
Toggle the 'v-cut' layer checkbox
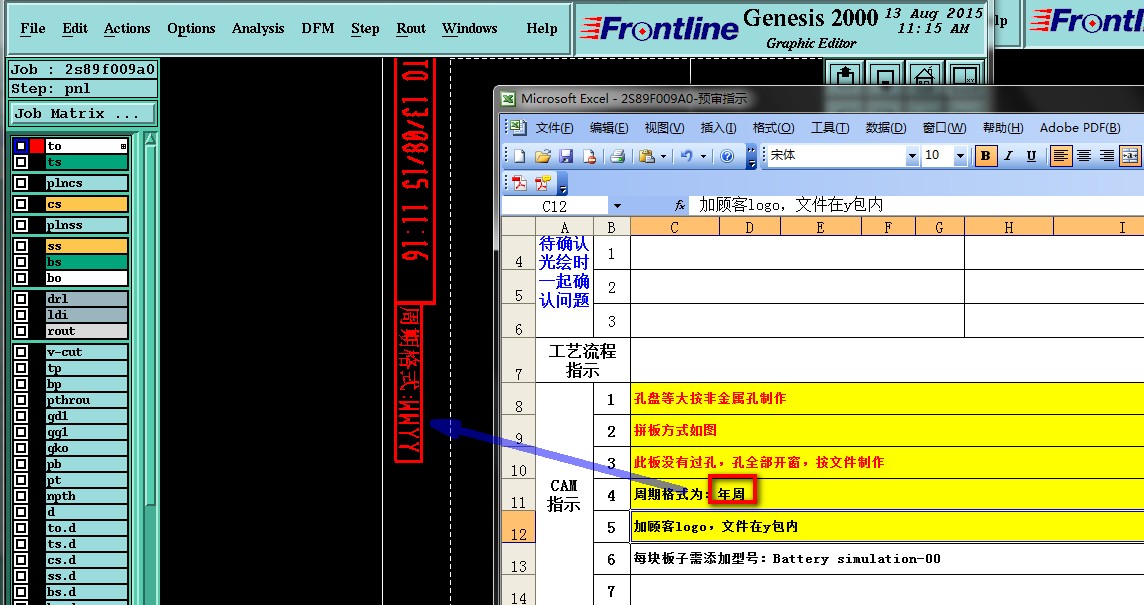click(x=20, y=352)
